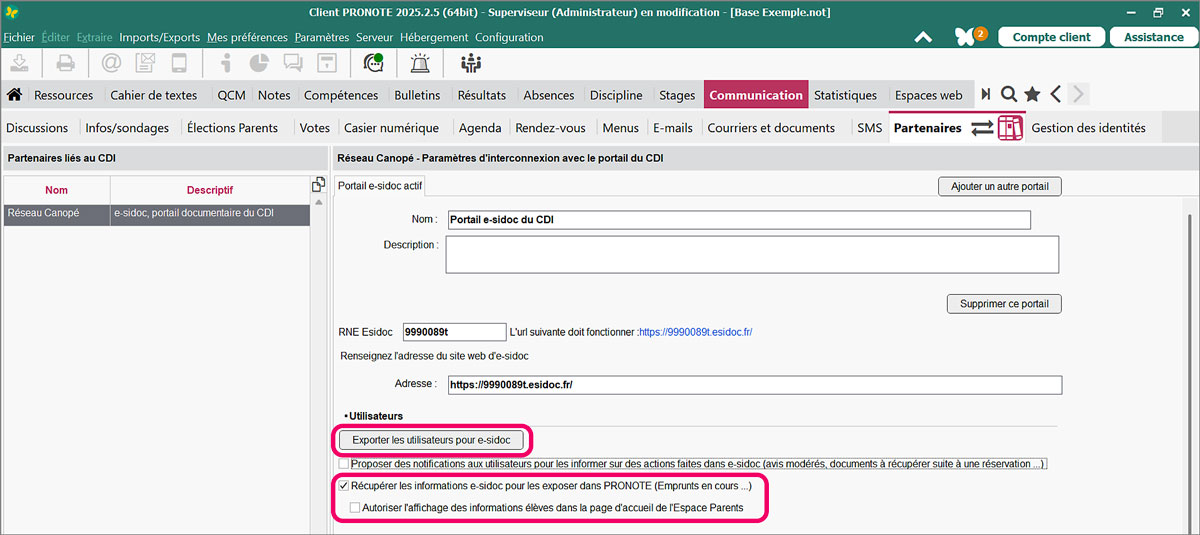Image resolution: width=1200 pixels, height=535 pixels.
Task: Click the smartphone SMS toolbar icon
Action: [179, 63]
